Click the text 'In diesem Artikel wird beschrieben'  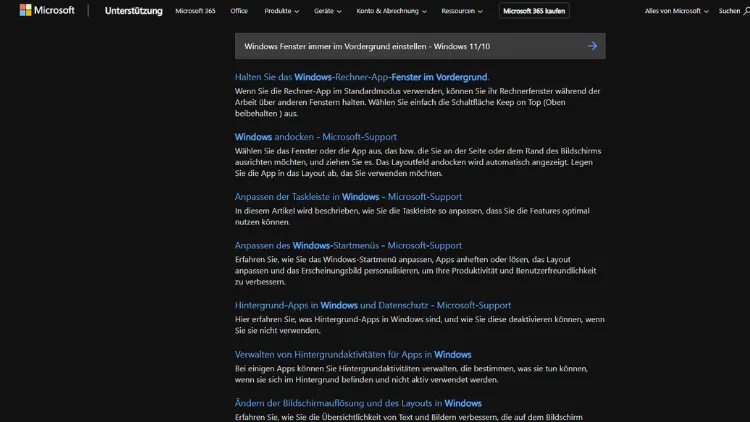[x=296, y=211]
